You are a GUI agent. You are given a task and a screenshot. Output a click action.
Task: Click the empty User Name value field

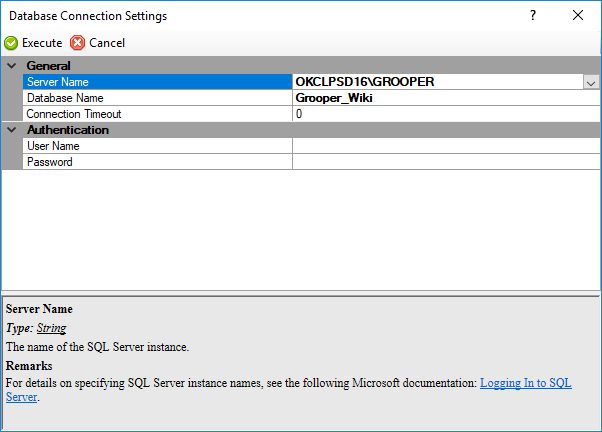[445, 146]
